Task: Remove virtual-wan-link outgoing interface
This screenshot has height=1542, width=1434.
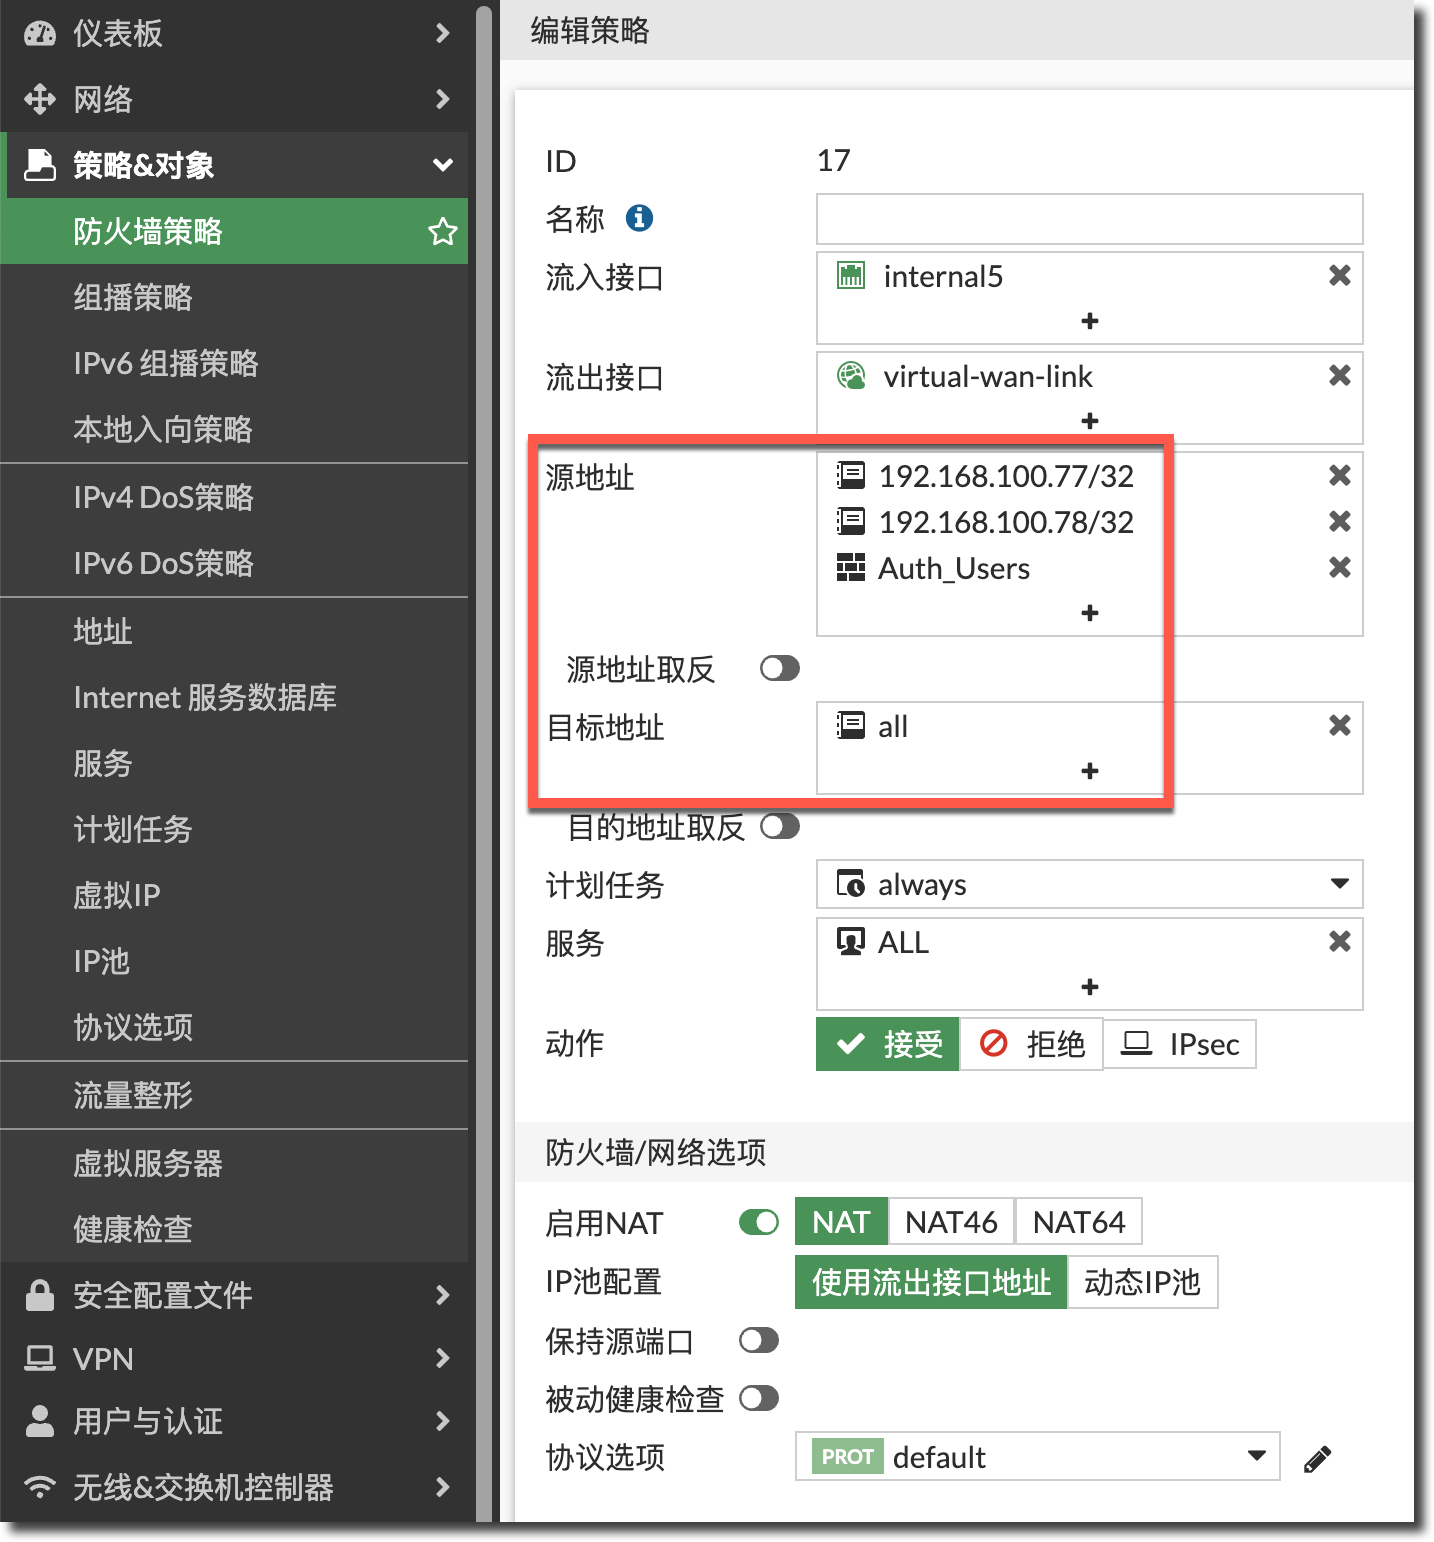Action: coord(1339,375)
